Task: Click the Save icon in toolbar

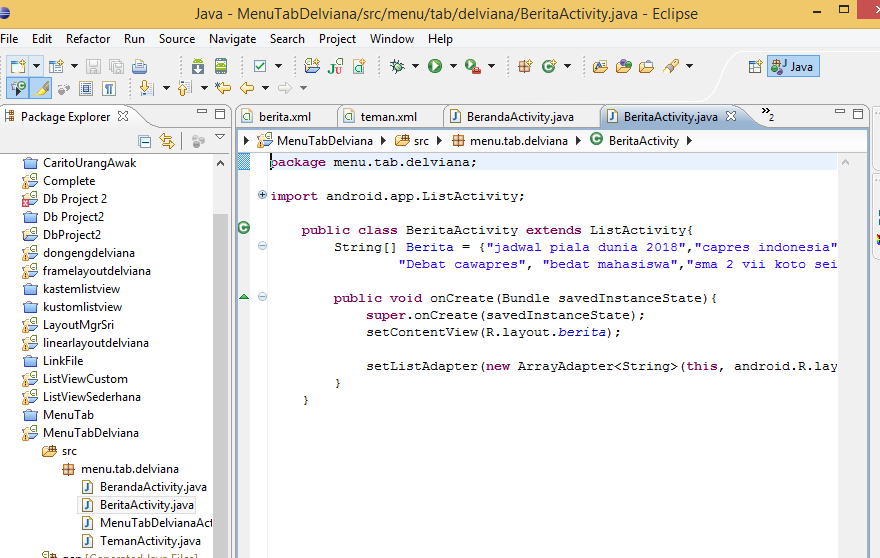Action: [93, 66]
